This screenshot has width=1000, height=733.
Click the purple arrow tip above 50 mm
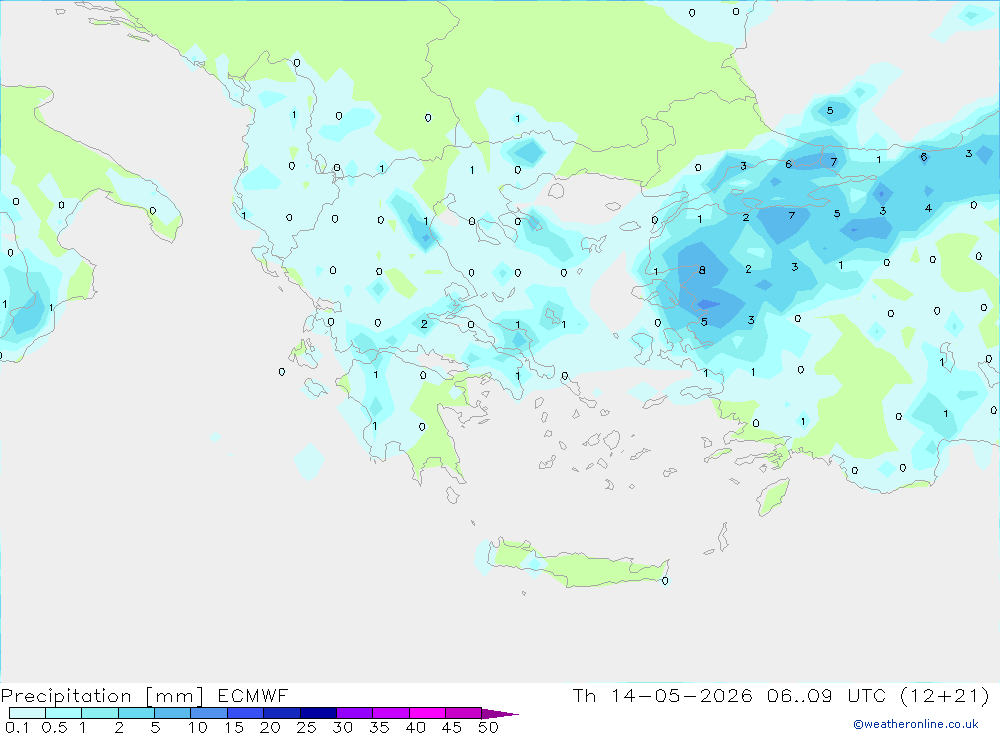click(x=499, y=714)
